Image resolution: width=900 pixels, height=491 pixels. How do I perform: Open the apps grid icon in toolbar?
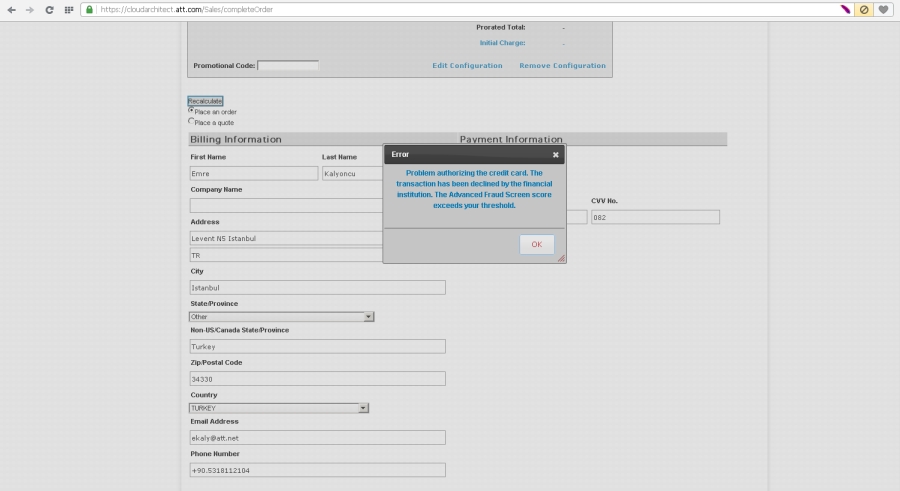69,10
